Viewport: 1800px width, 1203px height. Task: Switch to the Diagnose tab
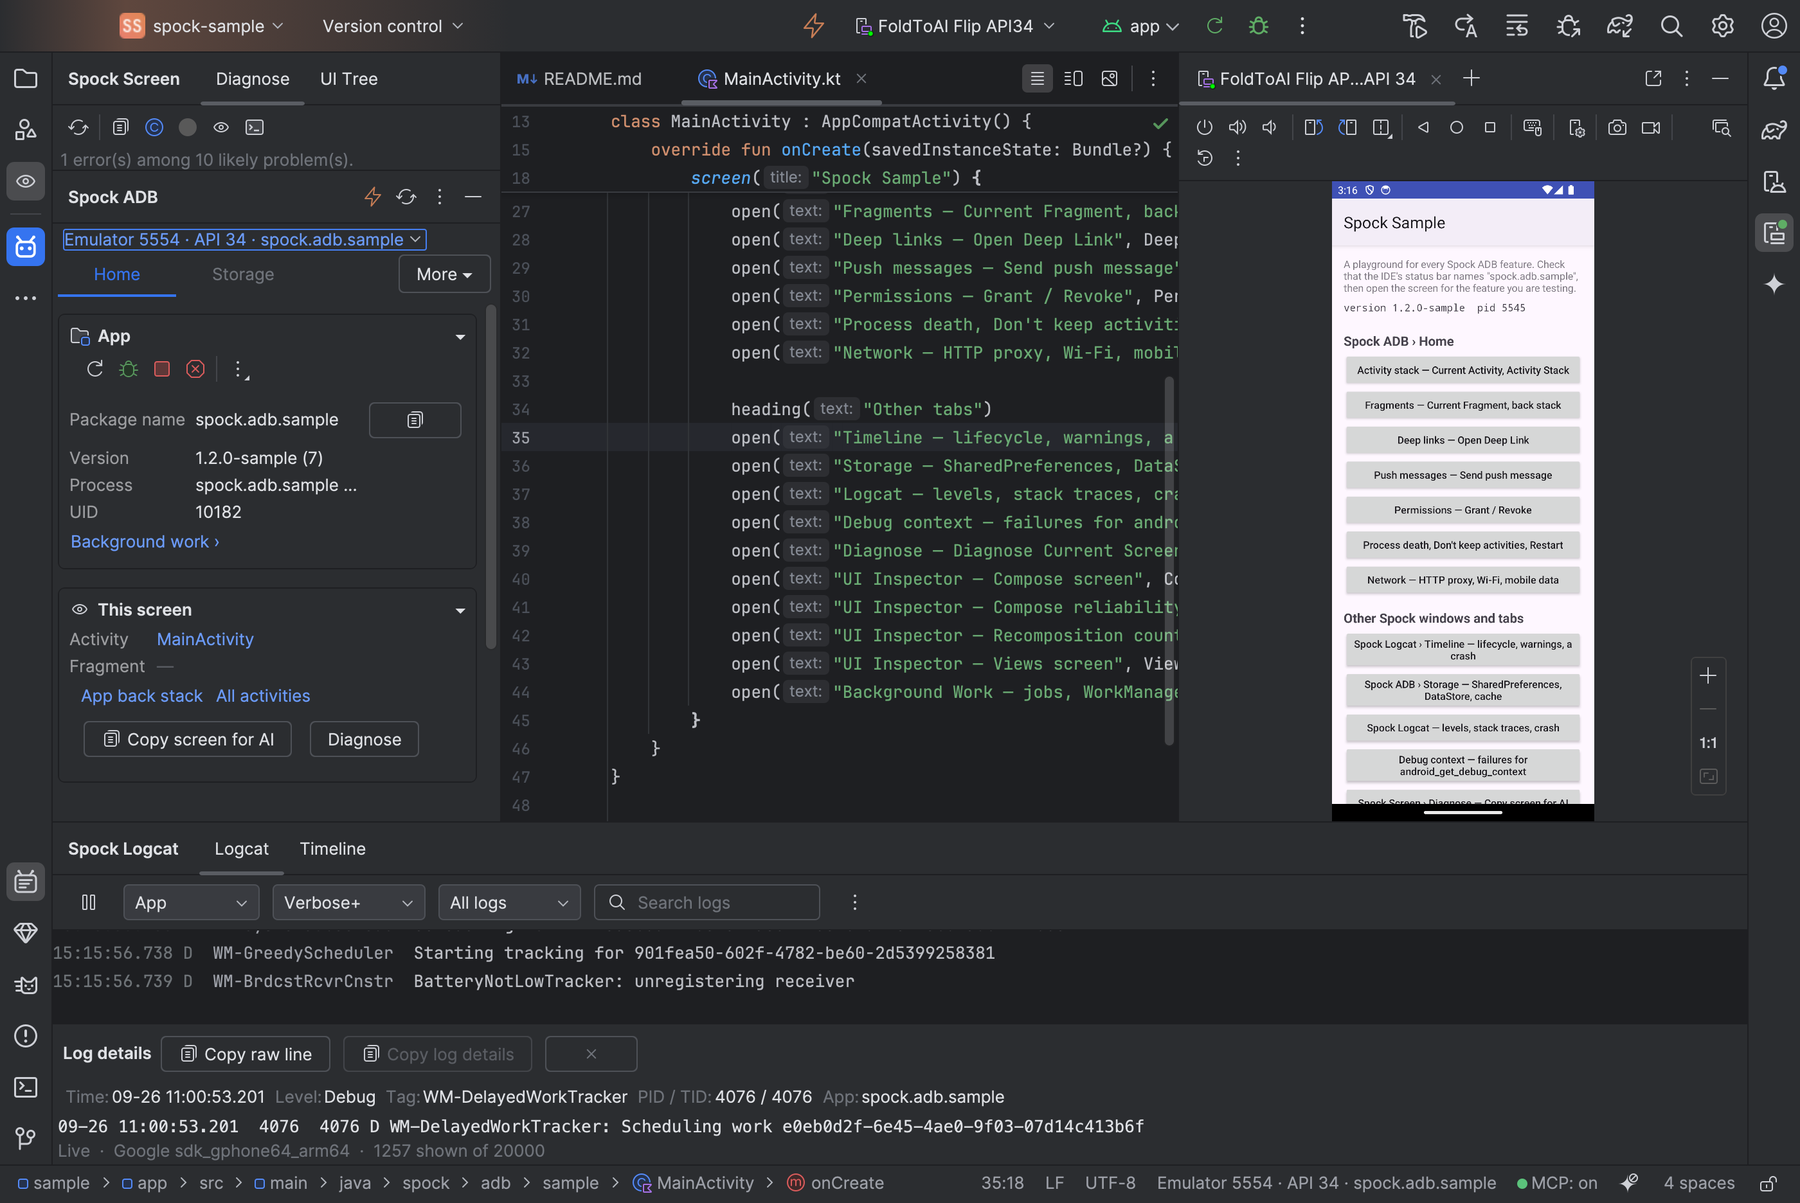252,79
